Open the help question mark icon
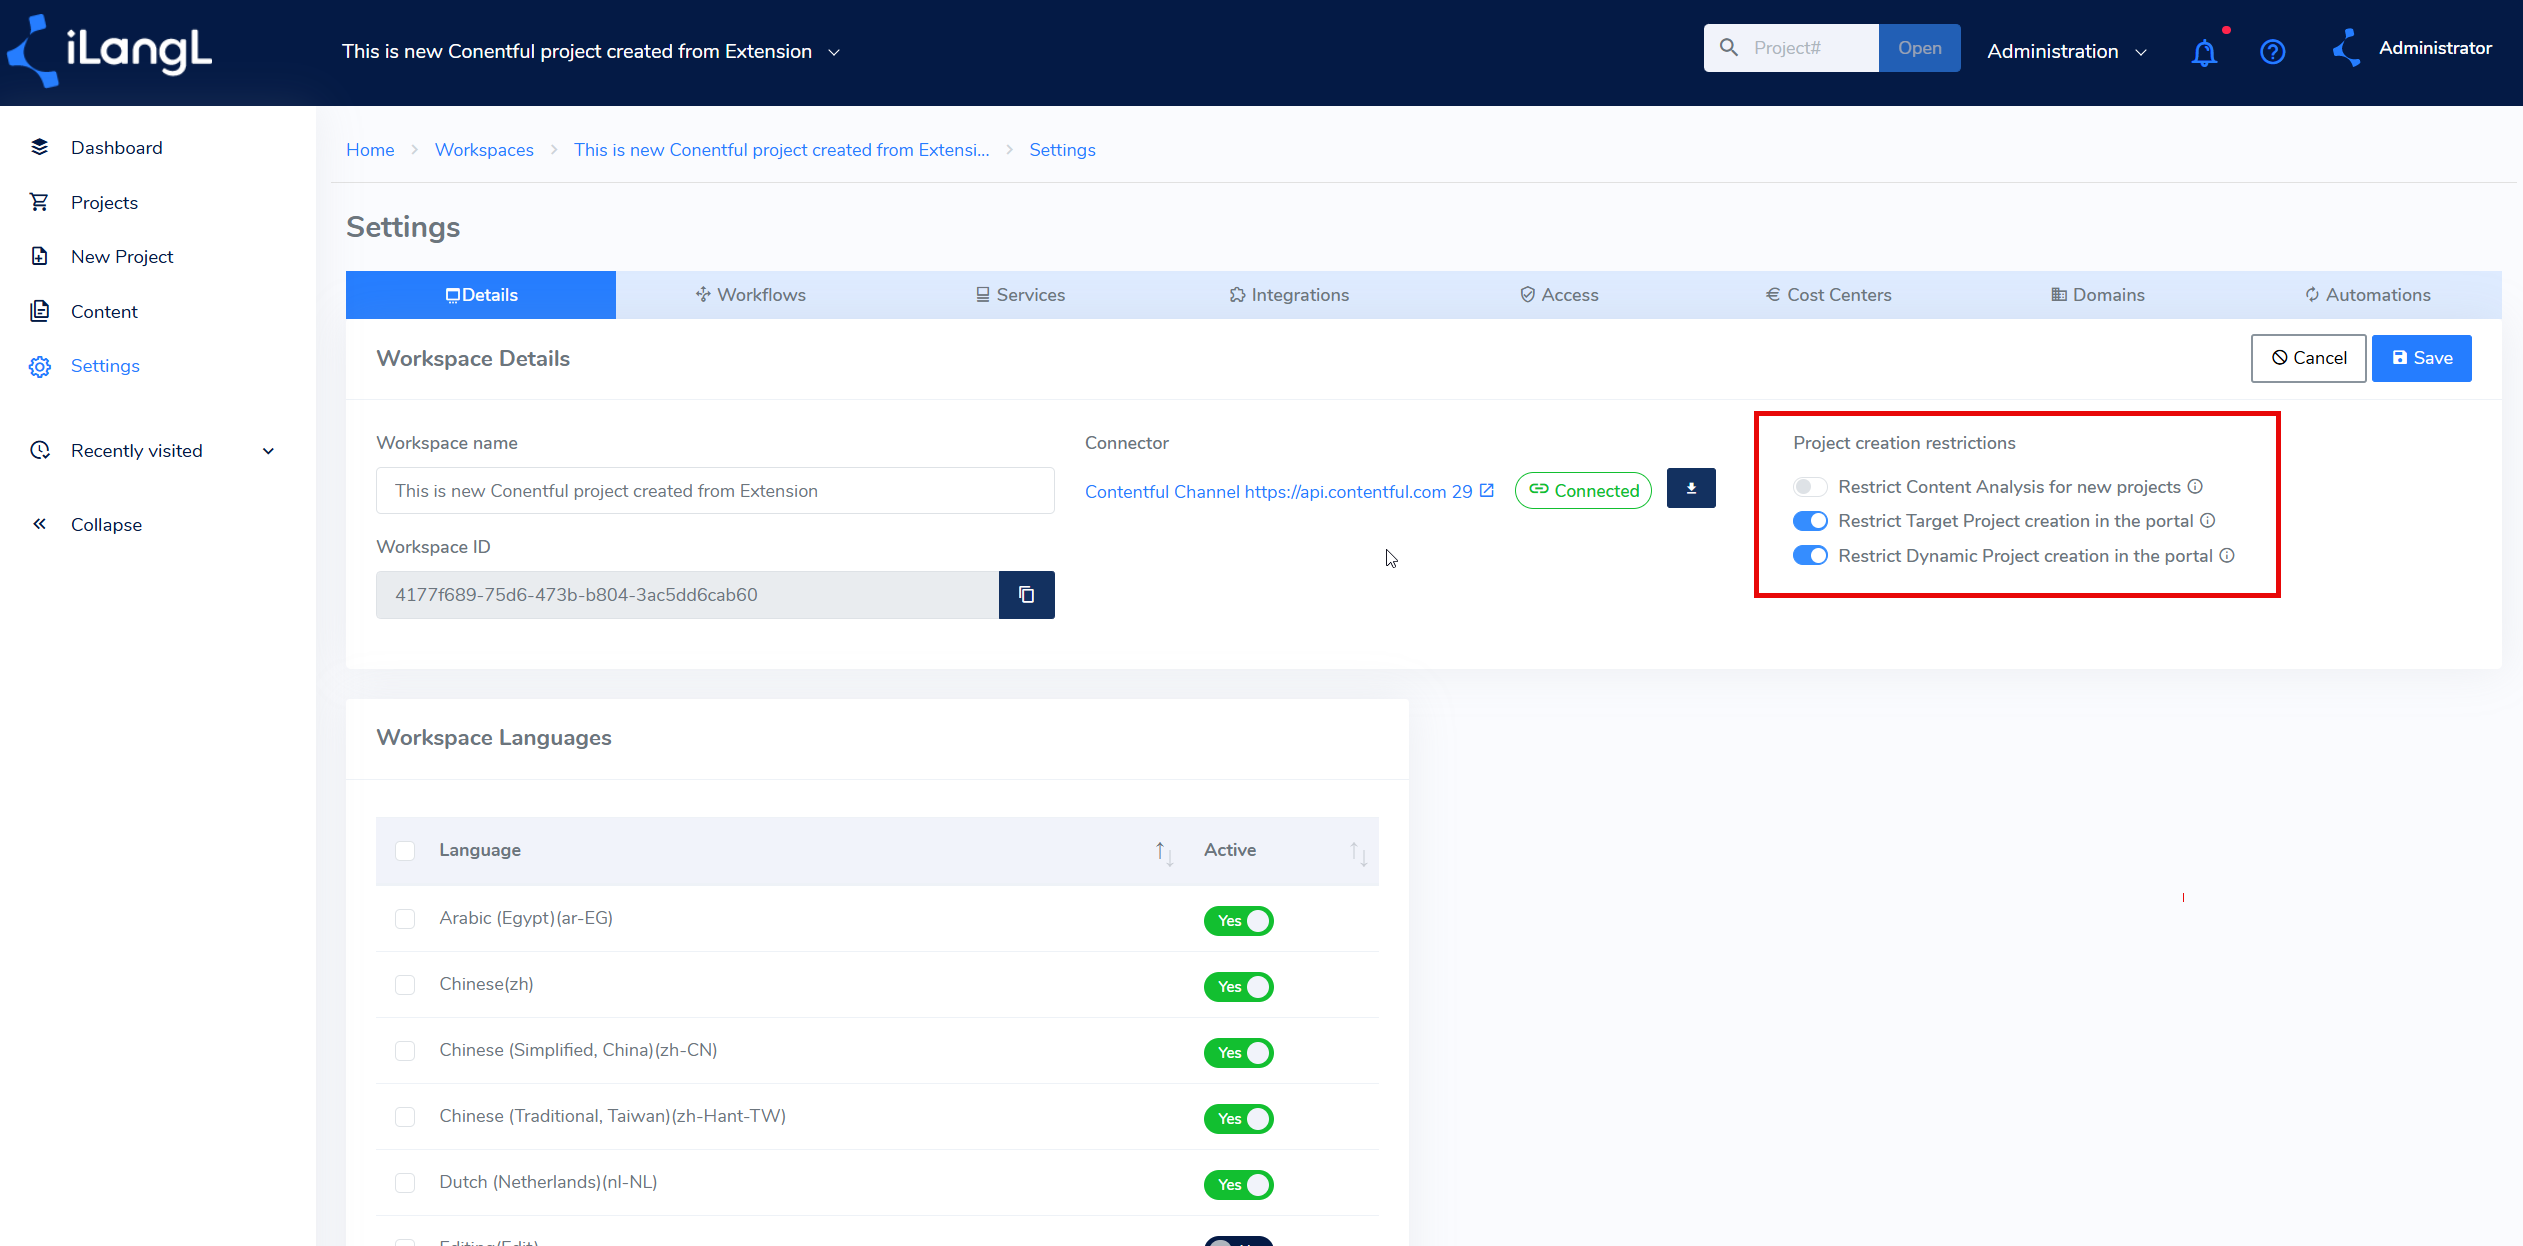Viewport: 2523px width, 1246px height. 2272,51
